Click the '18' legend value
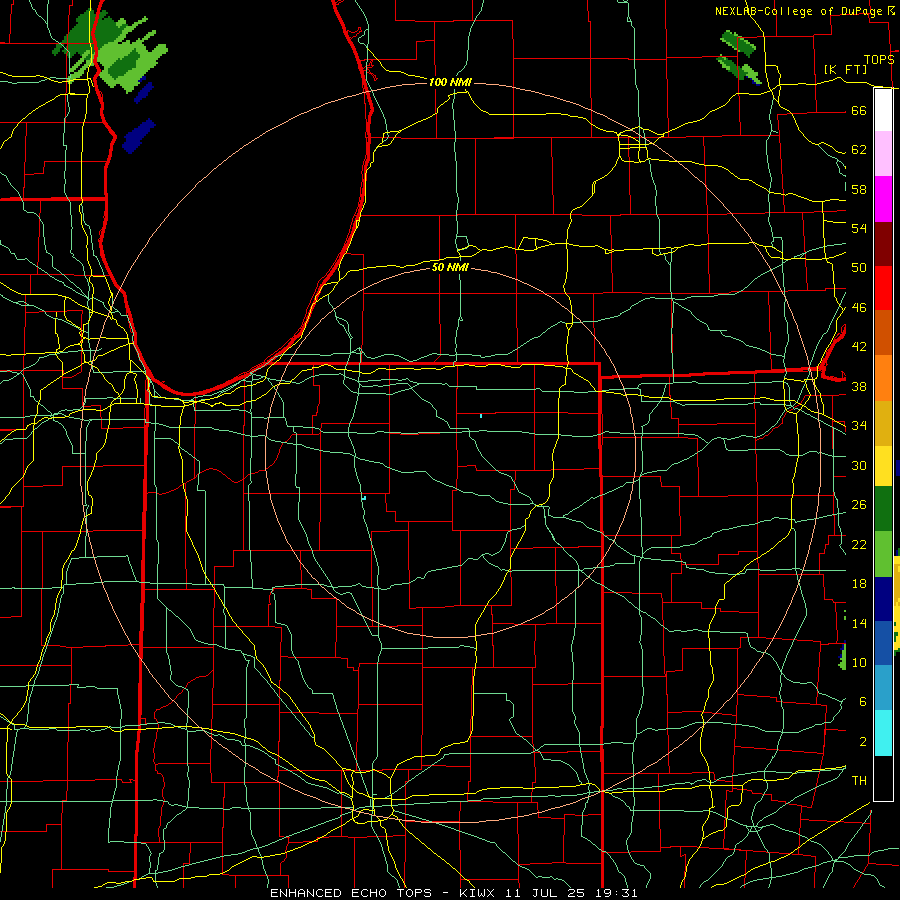 859,584
